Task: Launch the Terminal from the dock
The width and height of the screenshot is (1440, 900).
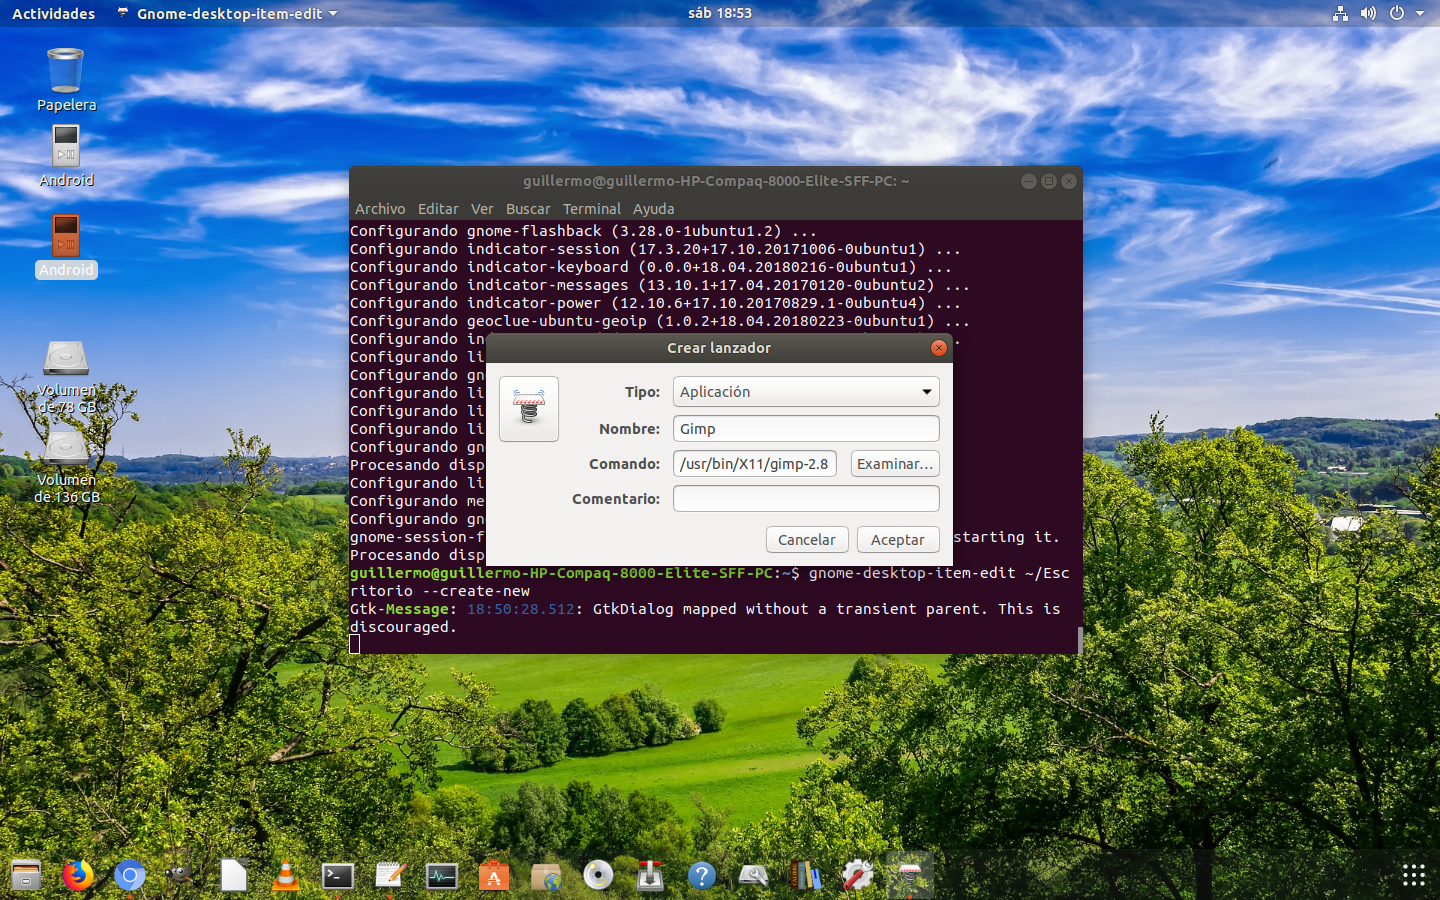Action: [x=337, y=876]
